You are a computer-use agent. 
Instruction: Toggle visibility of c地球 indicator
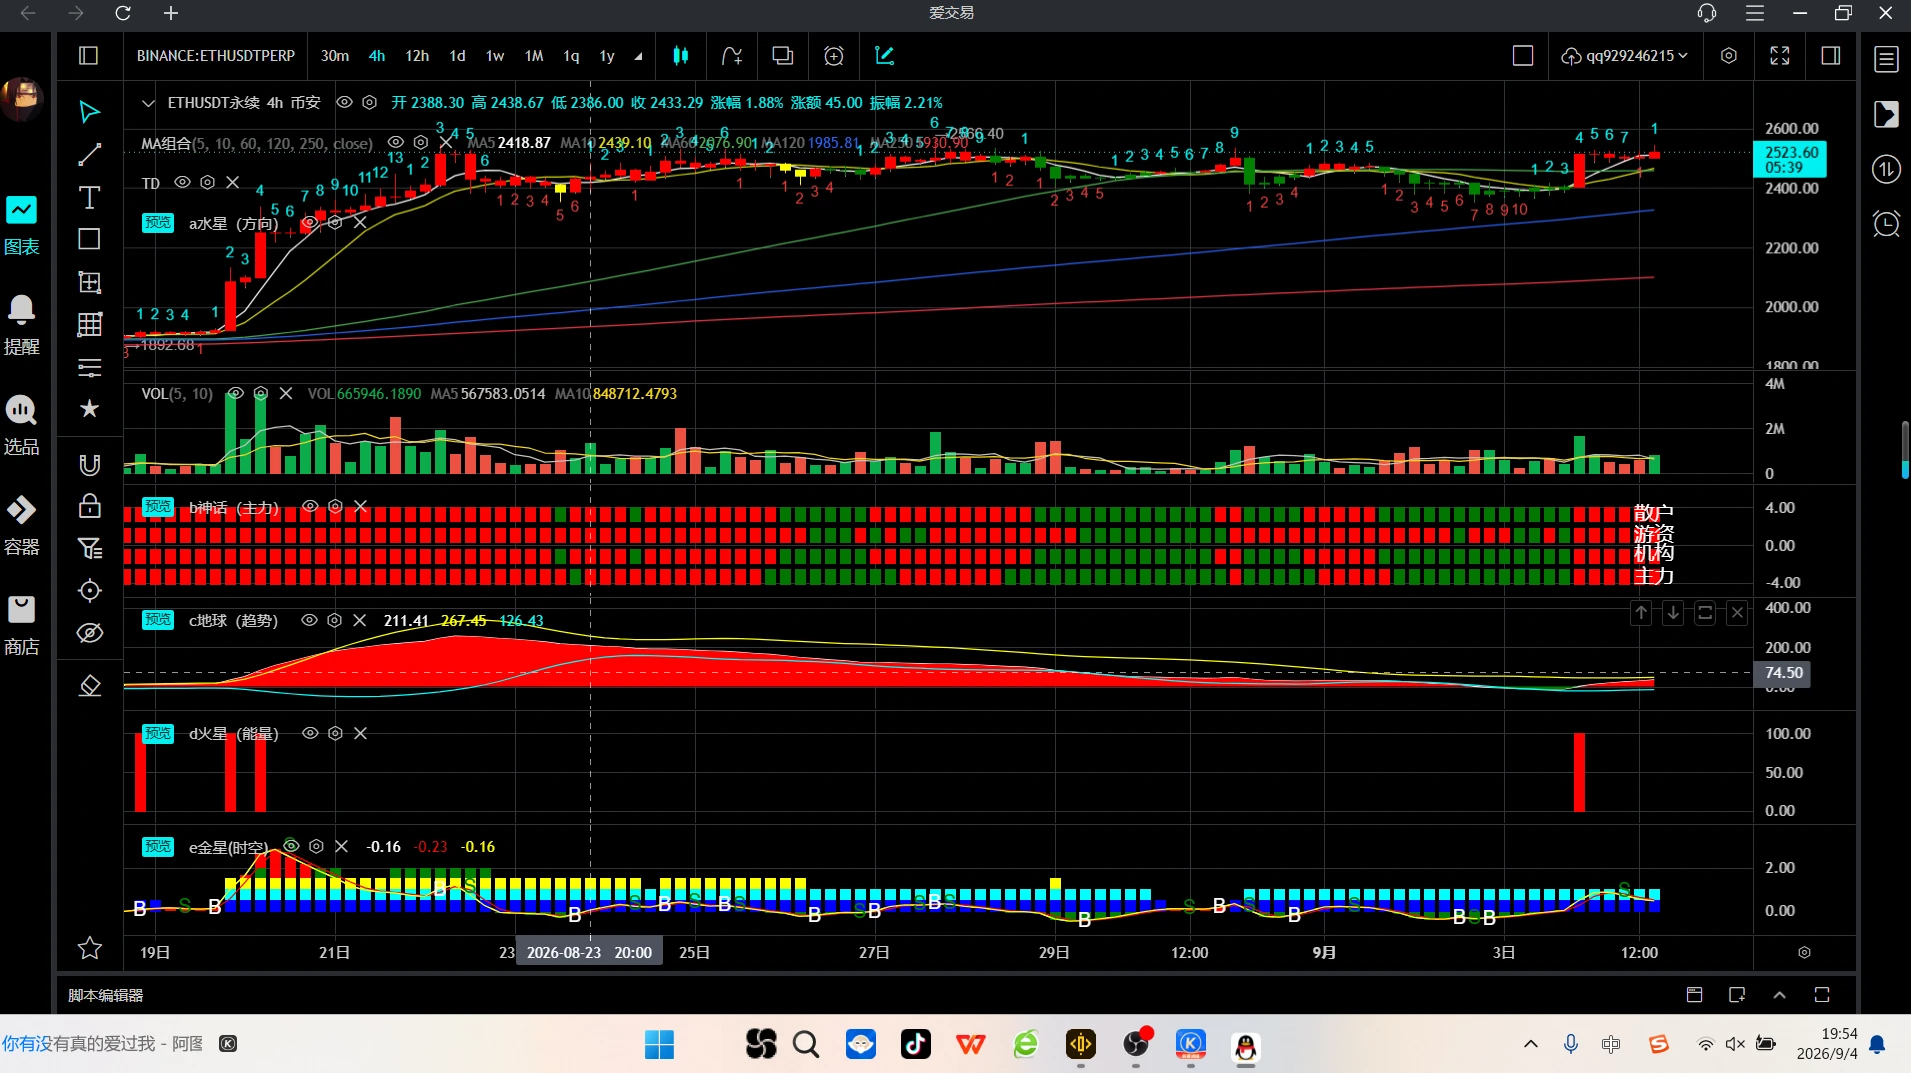310,620
